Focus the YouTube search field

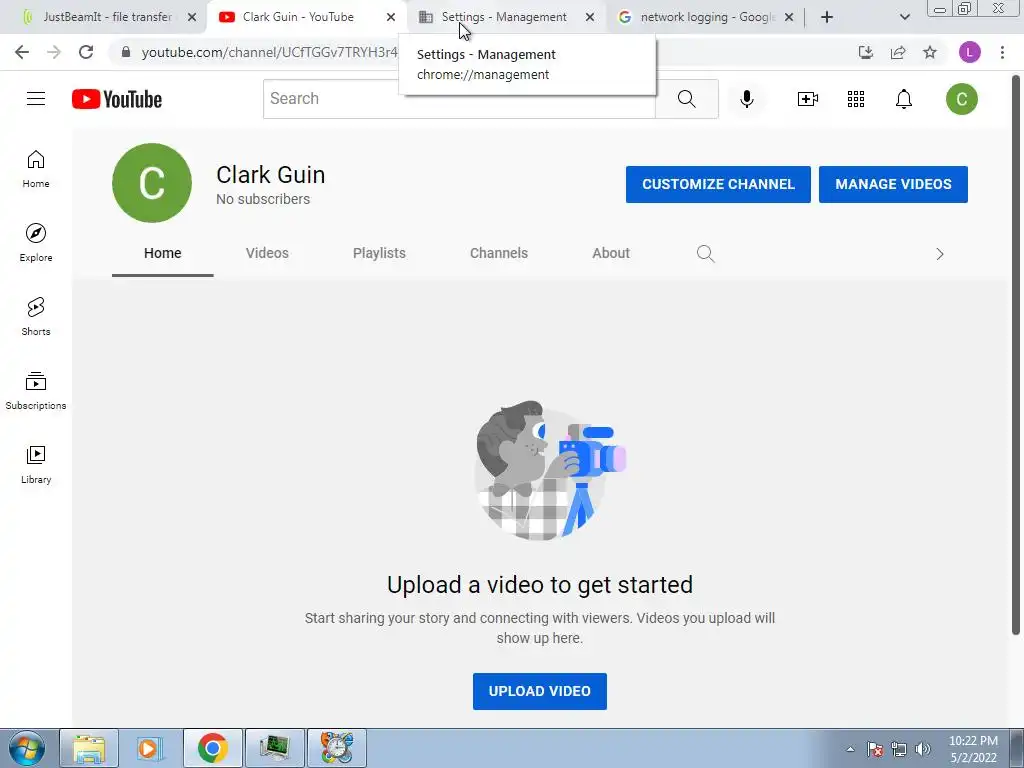click(x=459, y=99)
